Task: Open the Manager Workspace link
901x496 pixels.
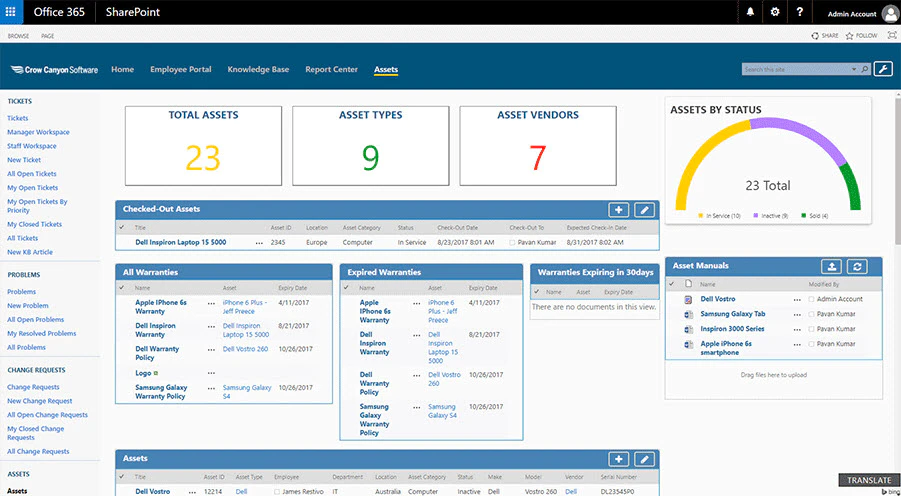Action: [x=38, y=132]
